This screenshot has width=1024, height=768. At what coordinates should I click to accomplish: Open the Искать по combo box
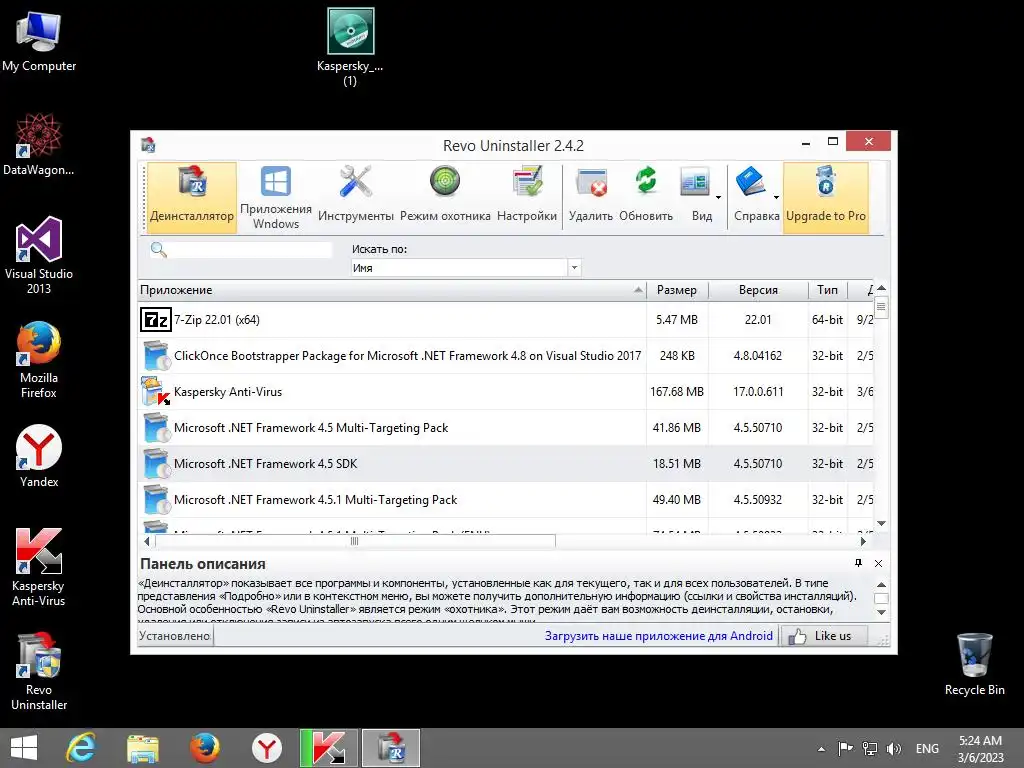pyautogui.click(x=466, y=268)
